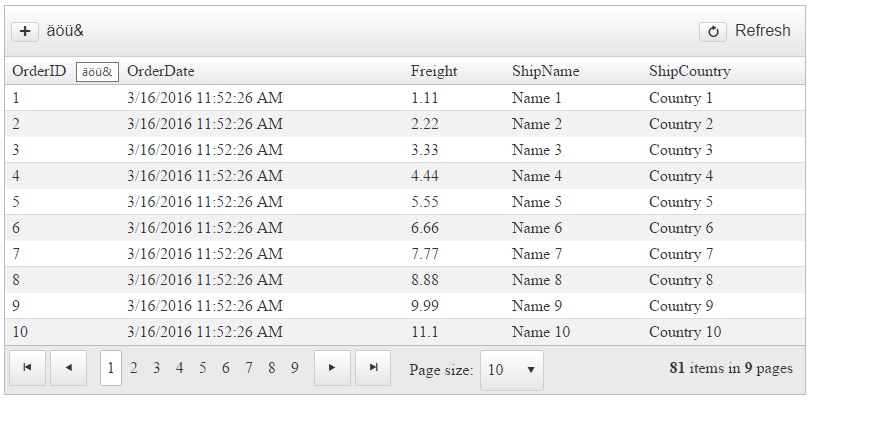Image resolution: width=894 pixels, height=431 pixels.
Task: Click the äöü& button beside OrderID
Action: [x=97, y=72]
